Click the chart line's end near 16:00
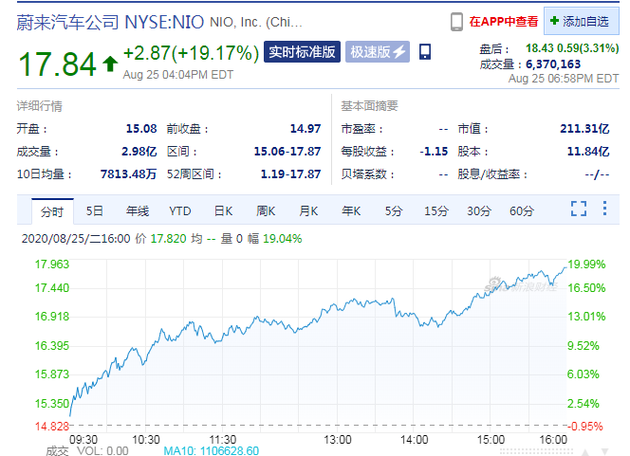Screen dimensions: 630x456 (565, 268)
